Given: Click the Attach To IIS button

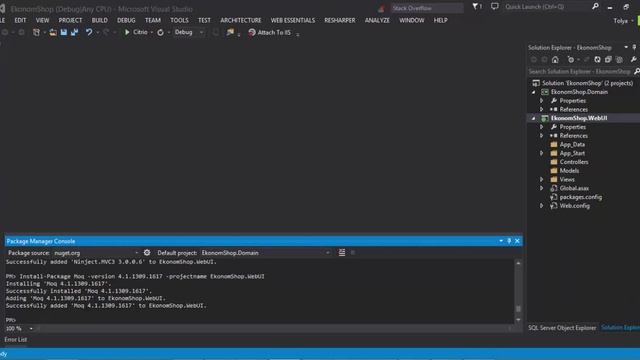Looking at the screenshot, I should [270, 32].
